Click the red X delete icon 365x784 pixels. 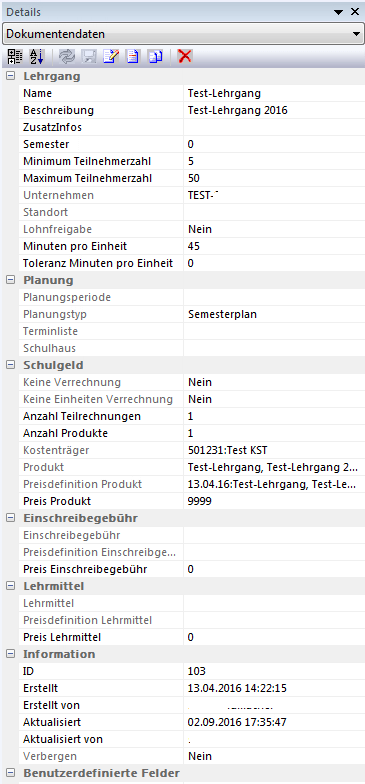point(184,56)
